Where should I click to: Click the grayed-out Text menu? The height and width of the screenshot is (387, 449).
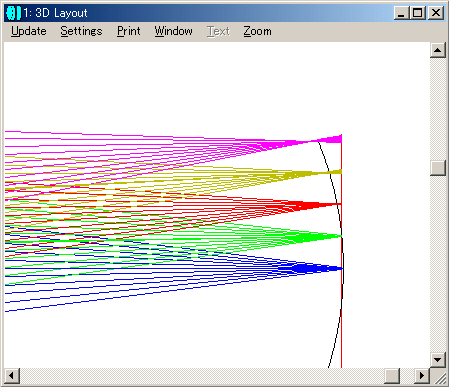click(218, 31)
